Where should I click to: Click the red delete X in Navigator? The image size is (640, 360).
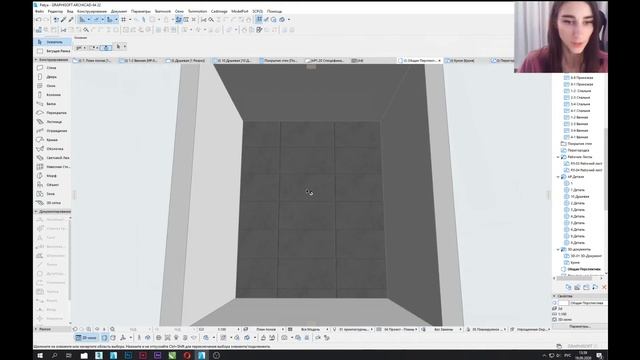coord(604,287)
